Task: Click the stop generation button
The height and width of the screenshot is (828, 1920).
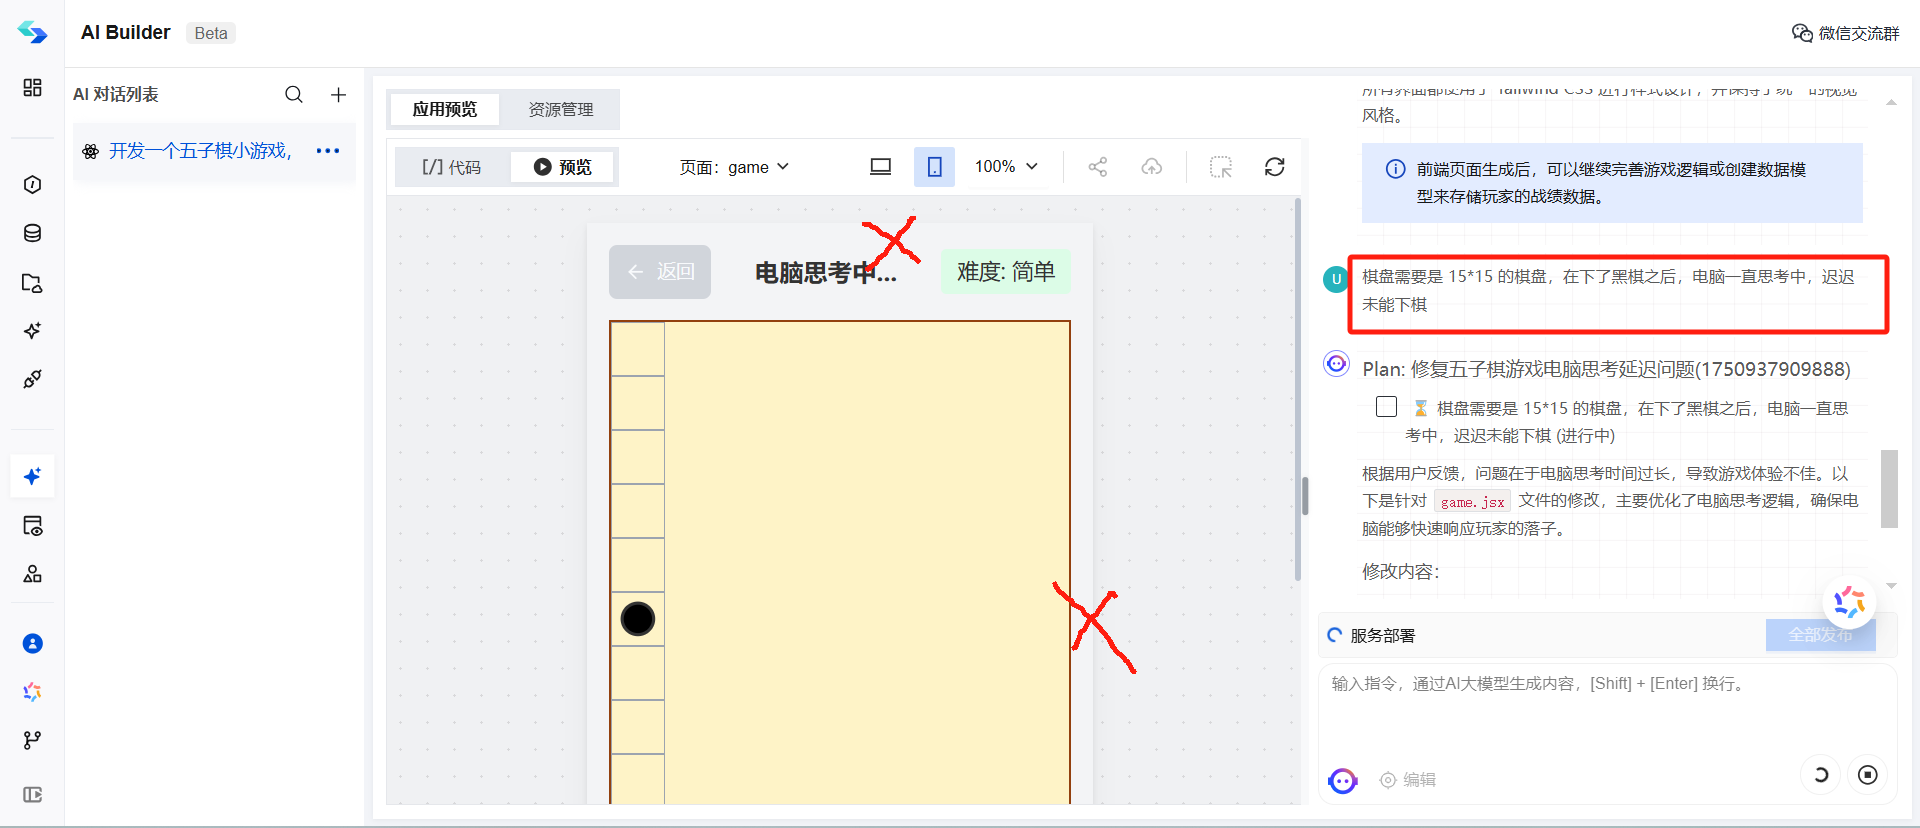Action: click(x=1867, y=775)
